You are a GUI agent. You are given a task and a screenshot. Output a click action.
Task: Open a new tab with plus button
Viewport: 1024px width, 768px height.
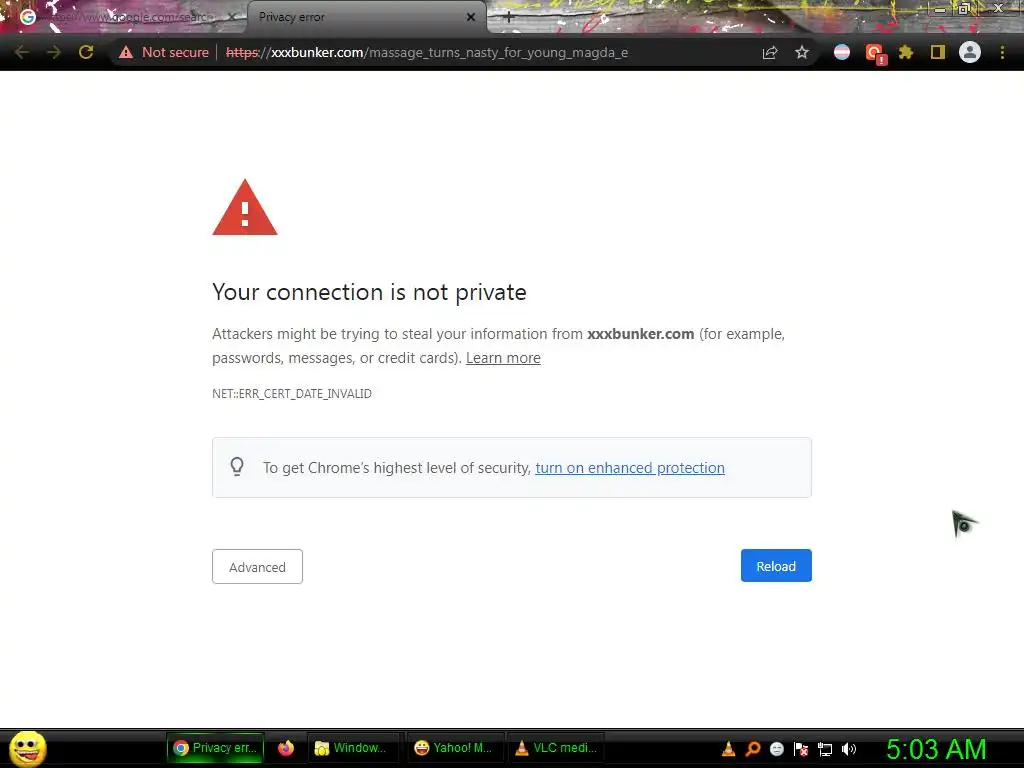point(509,18)
